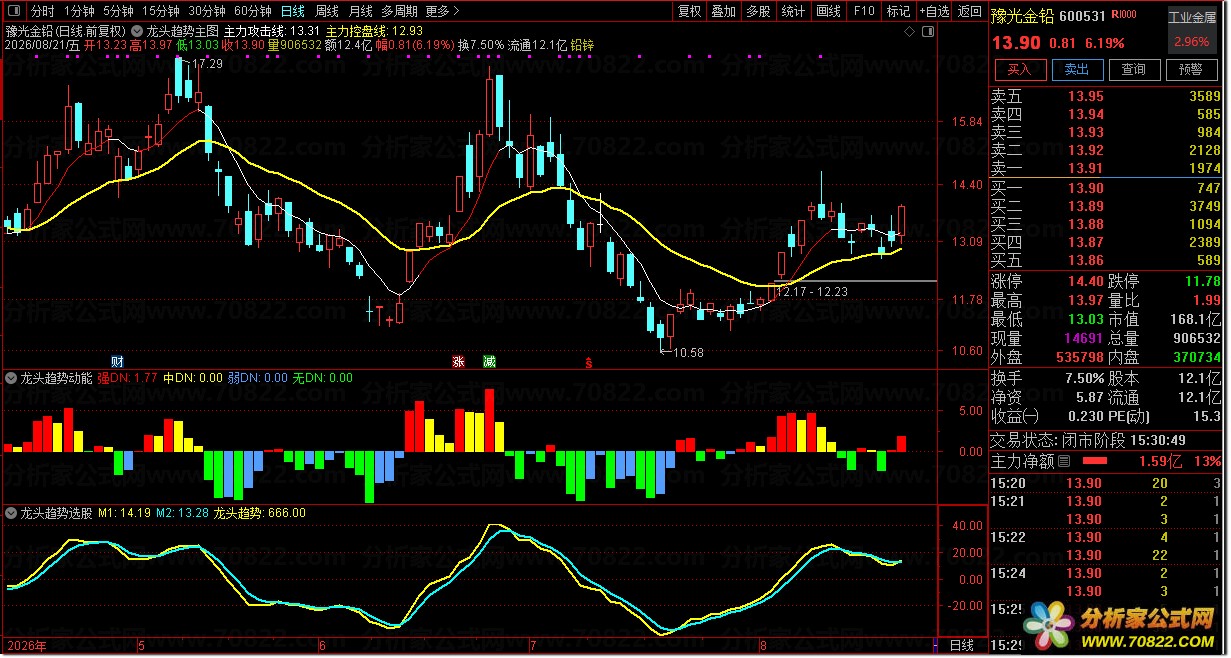Click the 画线 drawing tools button
Image resolution: width=1231 pixels, height=658 pixels.
coord(828,12)
